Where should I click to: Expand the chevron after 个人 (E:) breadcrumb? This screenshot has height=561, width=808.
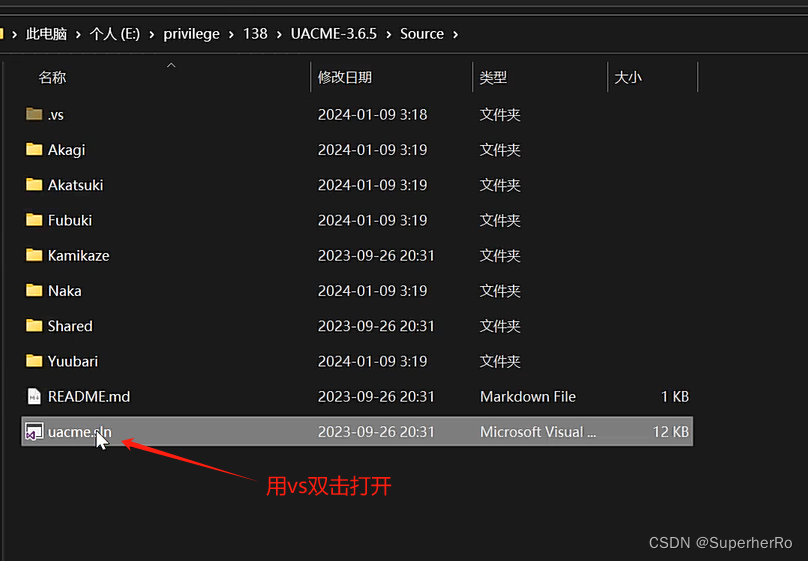pos(152,34)
